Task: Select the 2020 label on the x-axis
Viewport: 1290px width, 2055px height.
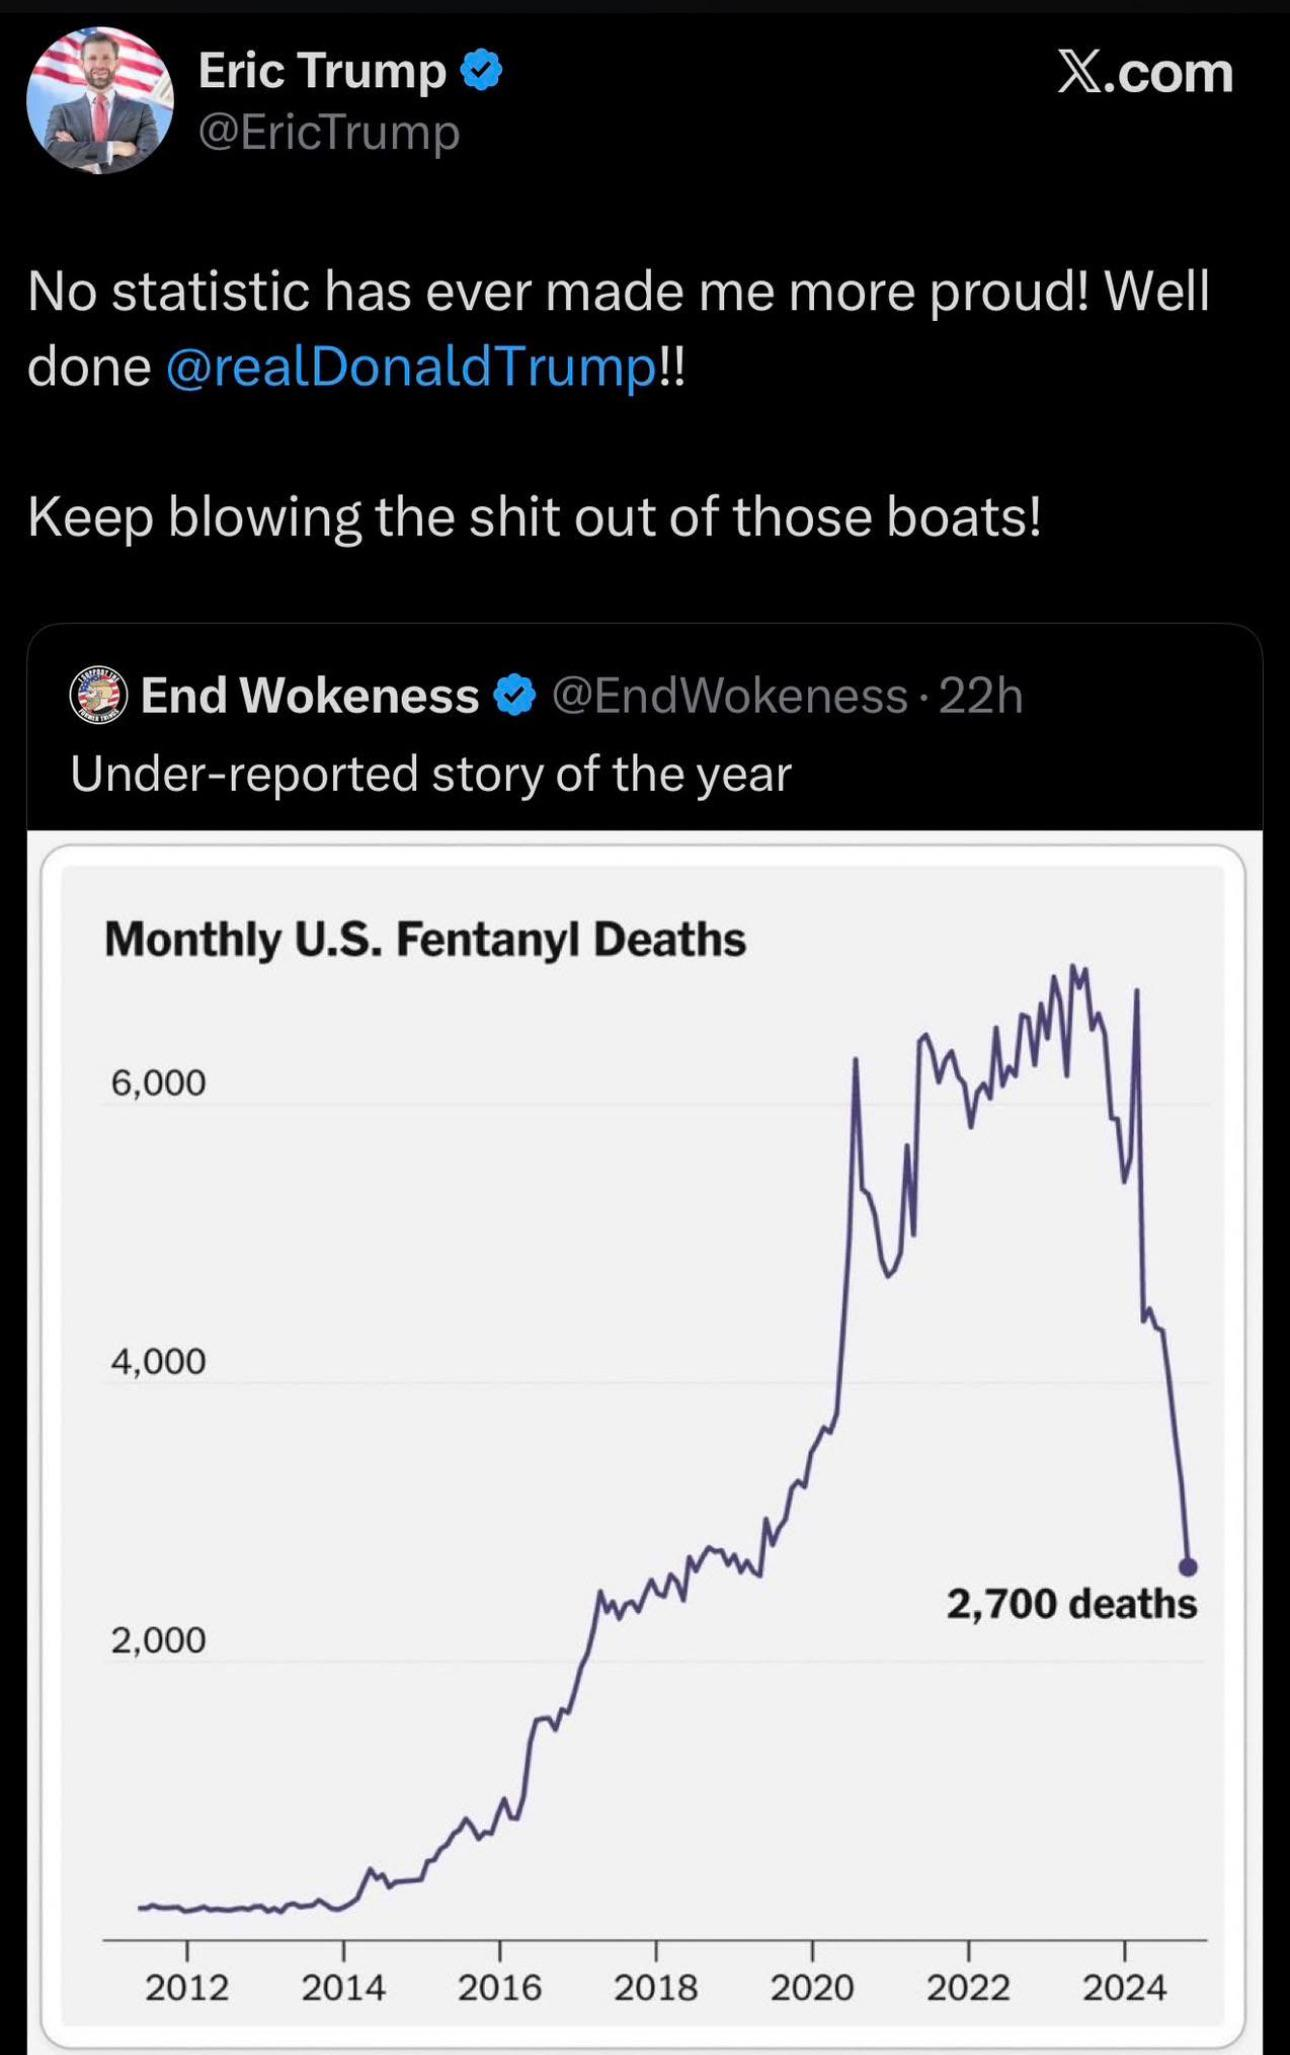Action: (812, 1987)
